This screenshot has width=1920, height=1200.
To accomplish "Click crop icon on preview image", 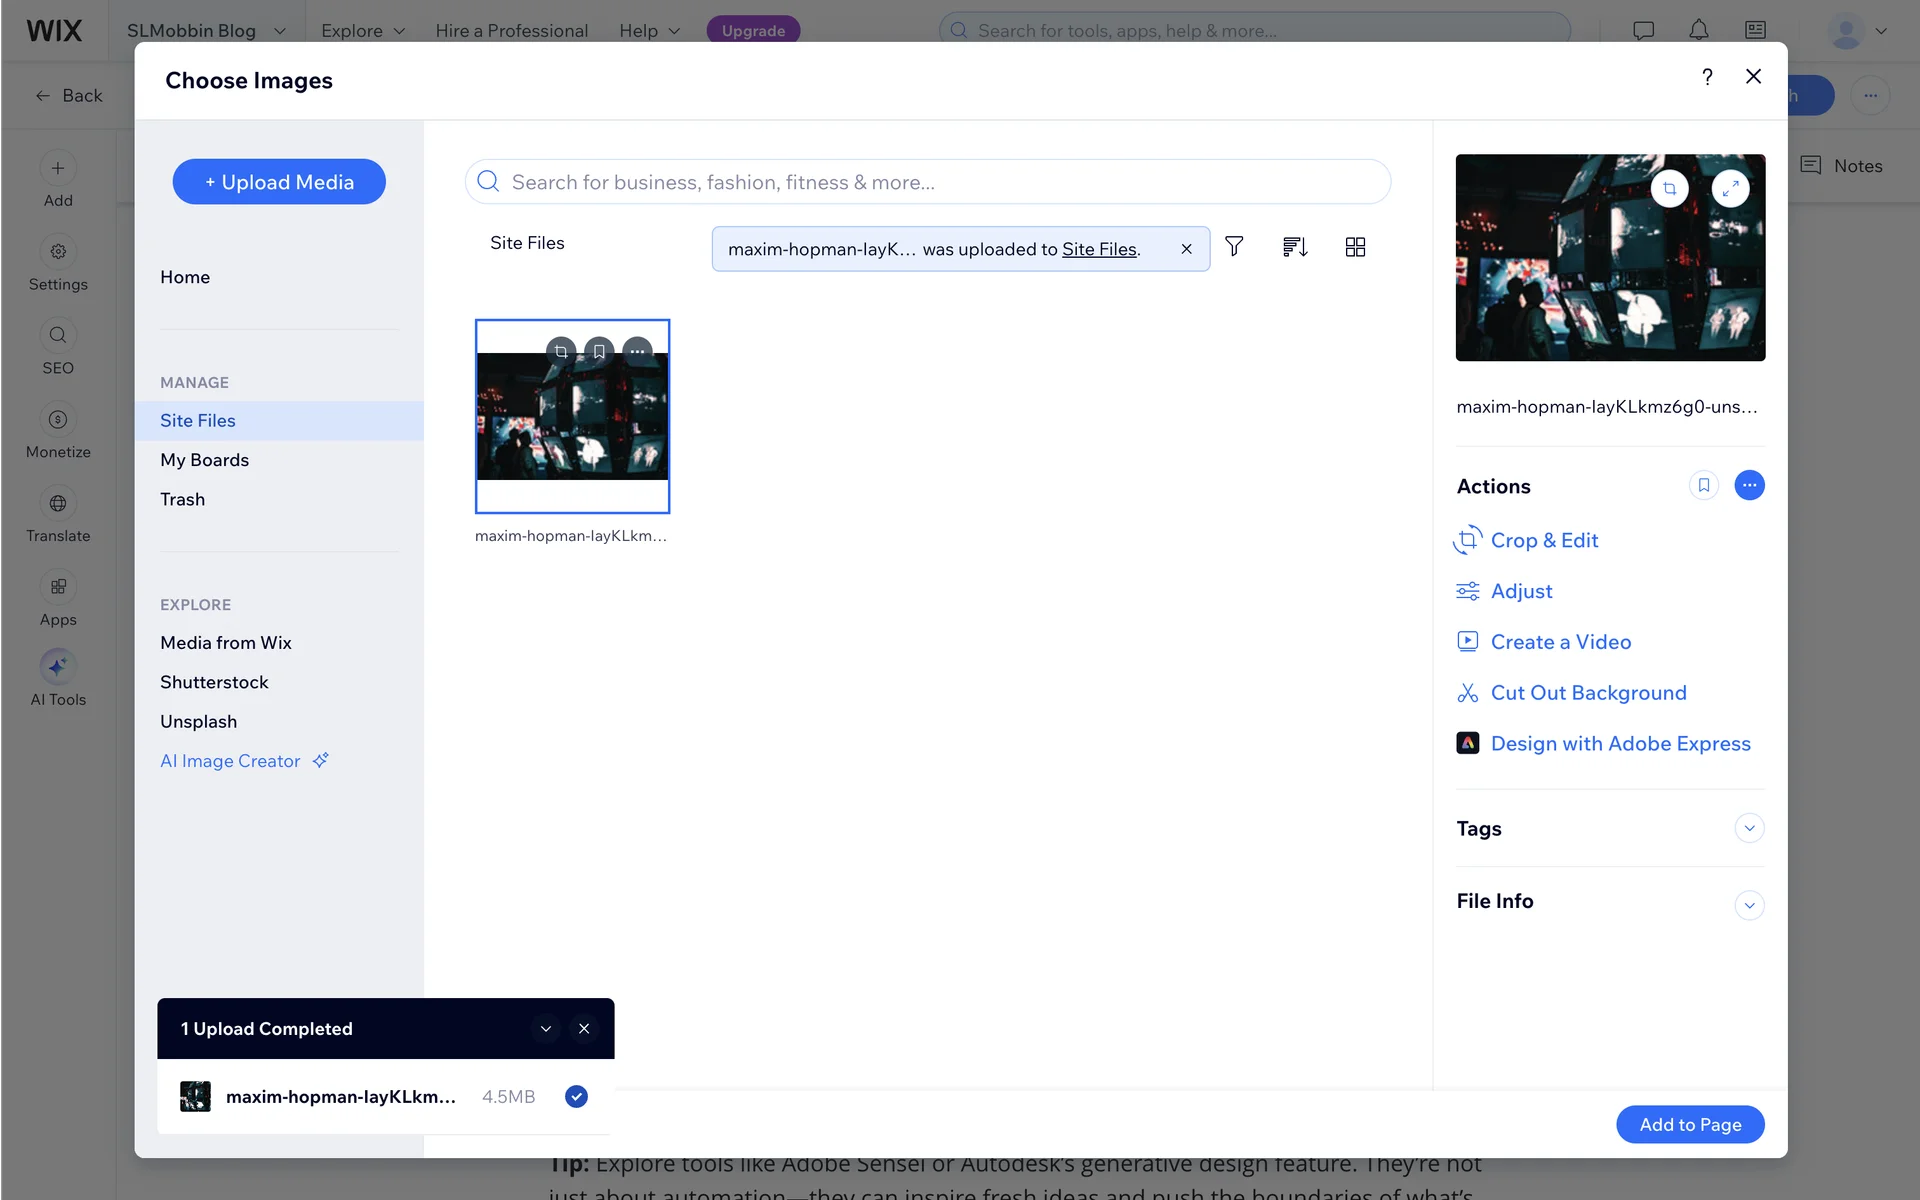I will (1669, 189).
